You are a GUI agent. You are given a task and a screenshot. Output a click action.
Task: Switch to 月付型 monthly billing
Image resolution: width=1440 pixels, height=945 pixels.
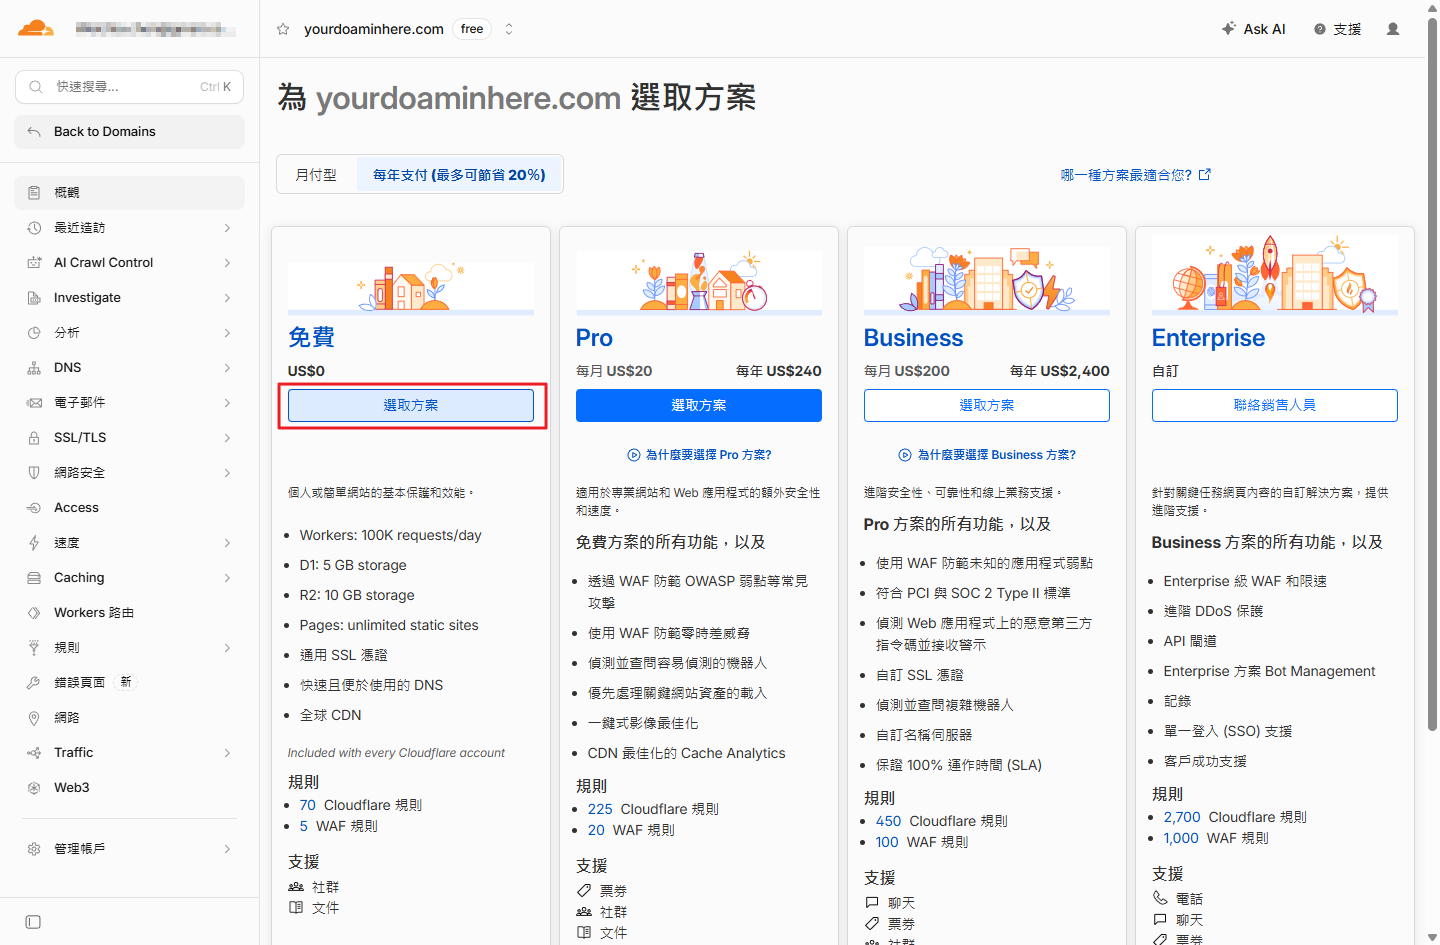click(x=316, y=175)
